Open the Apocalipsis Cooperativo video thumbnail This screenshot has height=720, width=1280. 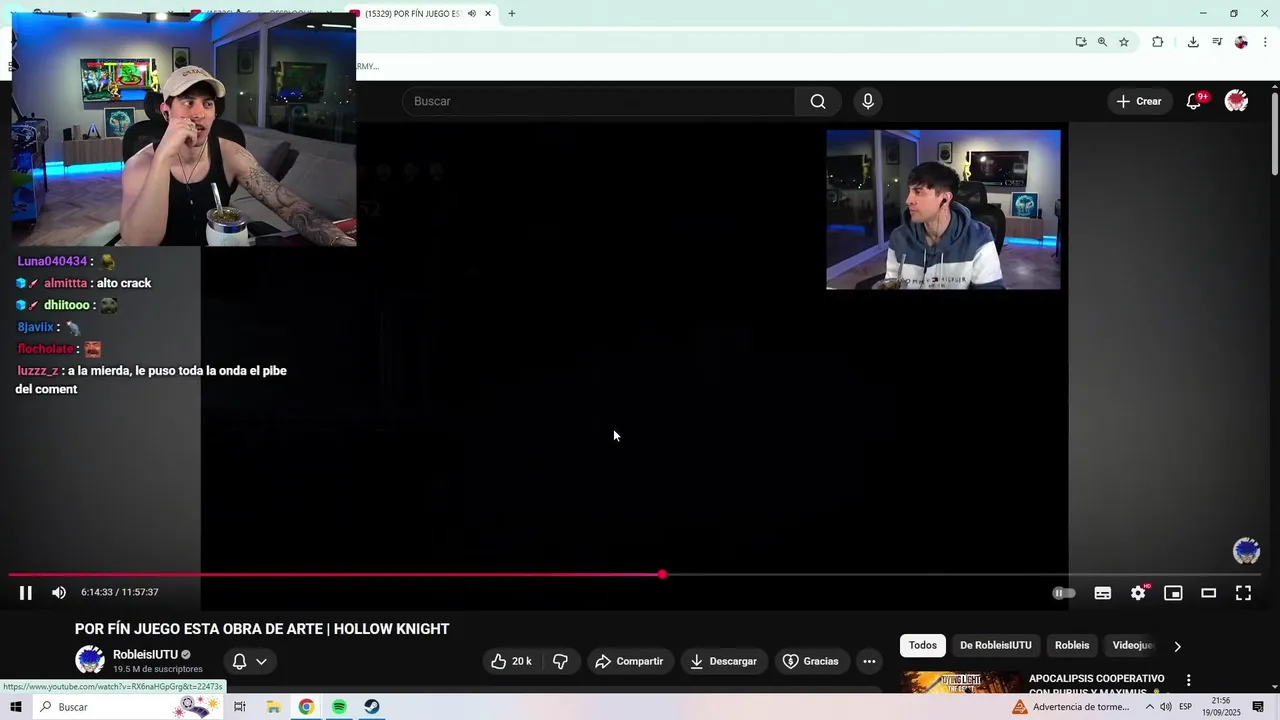click(960, 682)
